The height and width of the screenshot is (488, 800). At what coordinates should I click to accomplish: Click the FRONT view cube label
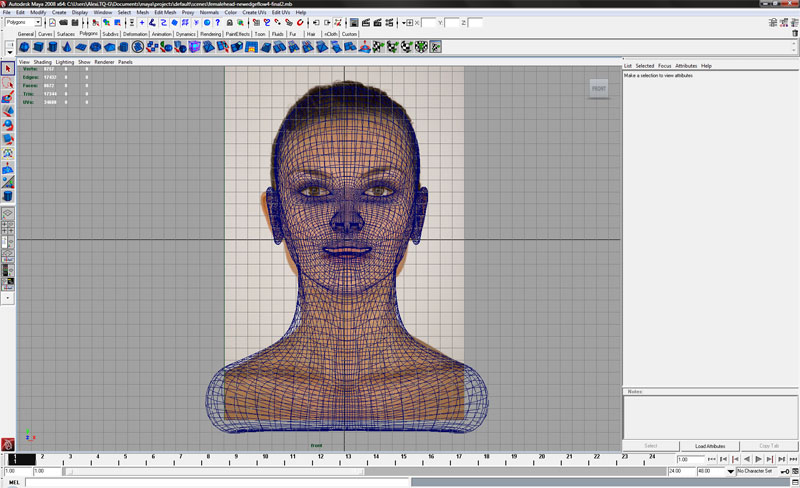(598, 88)
